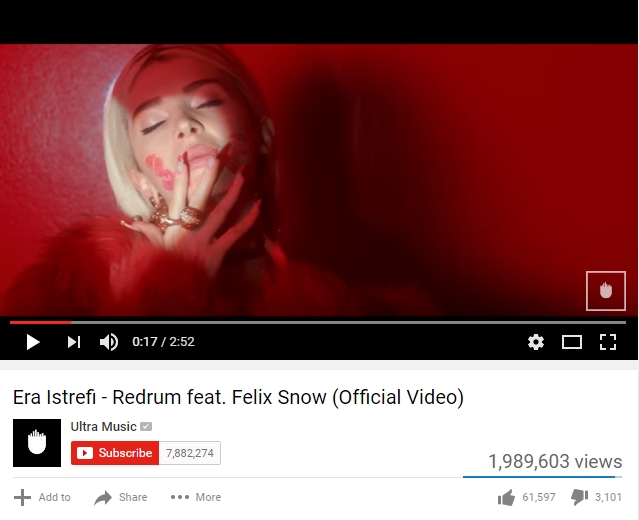Open the Share options
The image size is (639, 520).
(x=121, y=497)
